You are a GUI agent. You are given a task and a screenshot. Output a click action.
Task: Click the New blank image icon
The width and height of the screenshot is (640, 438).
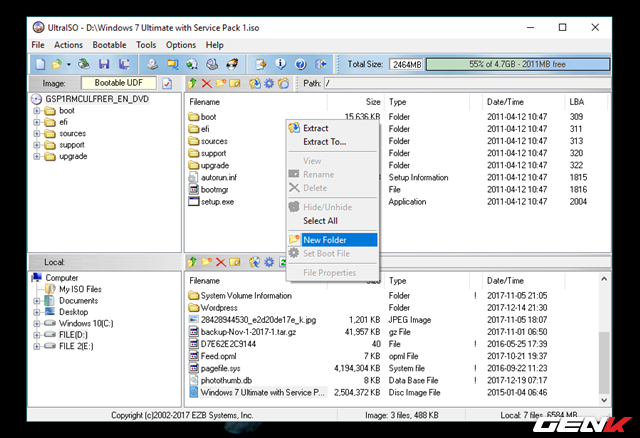pyautogui.click(x=40, y=64)
